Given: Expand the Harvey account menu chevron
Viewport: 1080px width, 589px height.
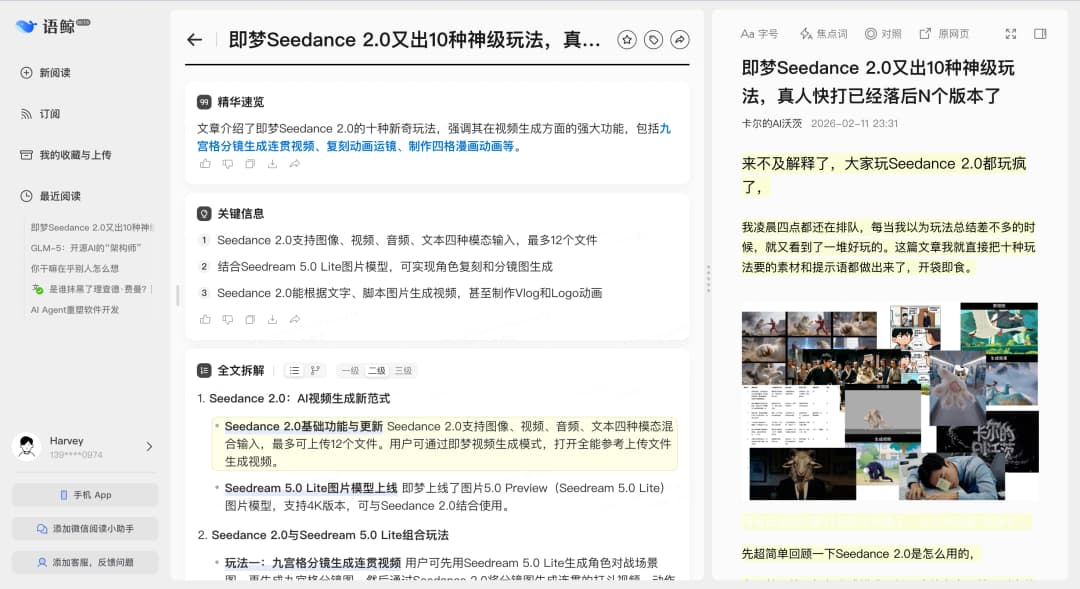Looking at the screenshot, I should [x=149, y=447].
